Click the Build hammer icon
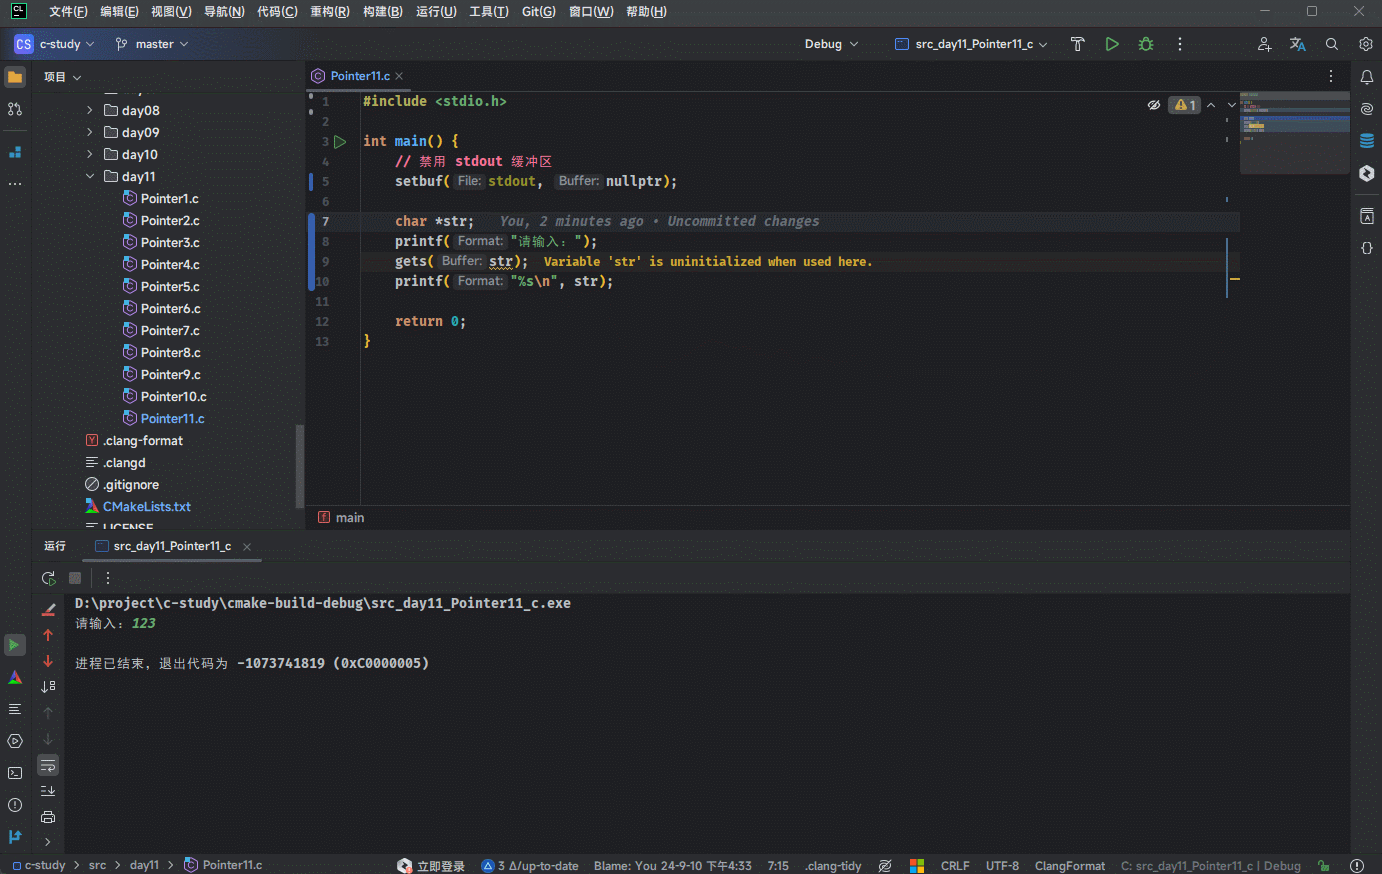The width and height of the screenshot is (1382, 874). [1077, 44]
